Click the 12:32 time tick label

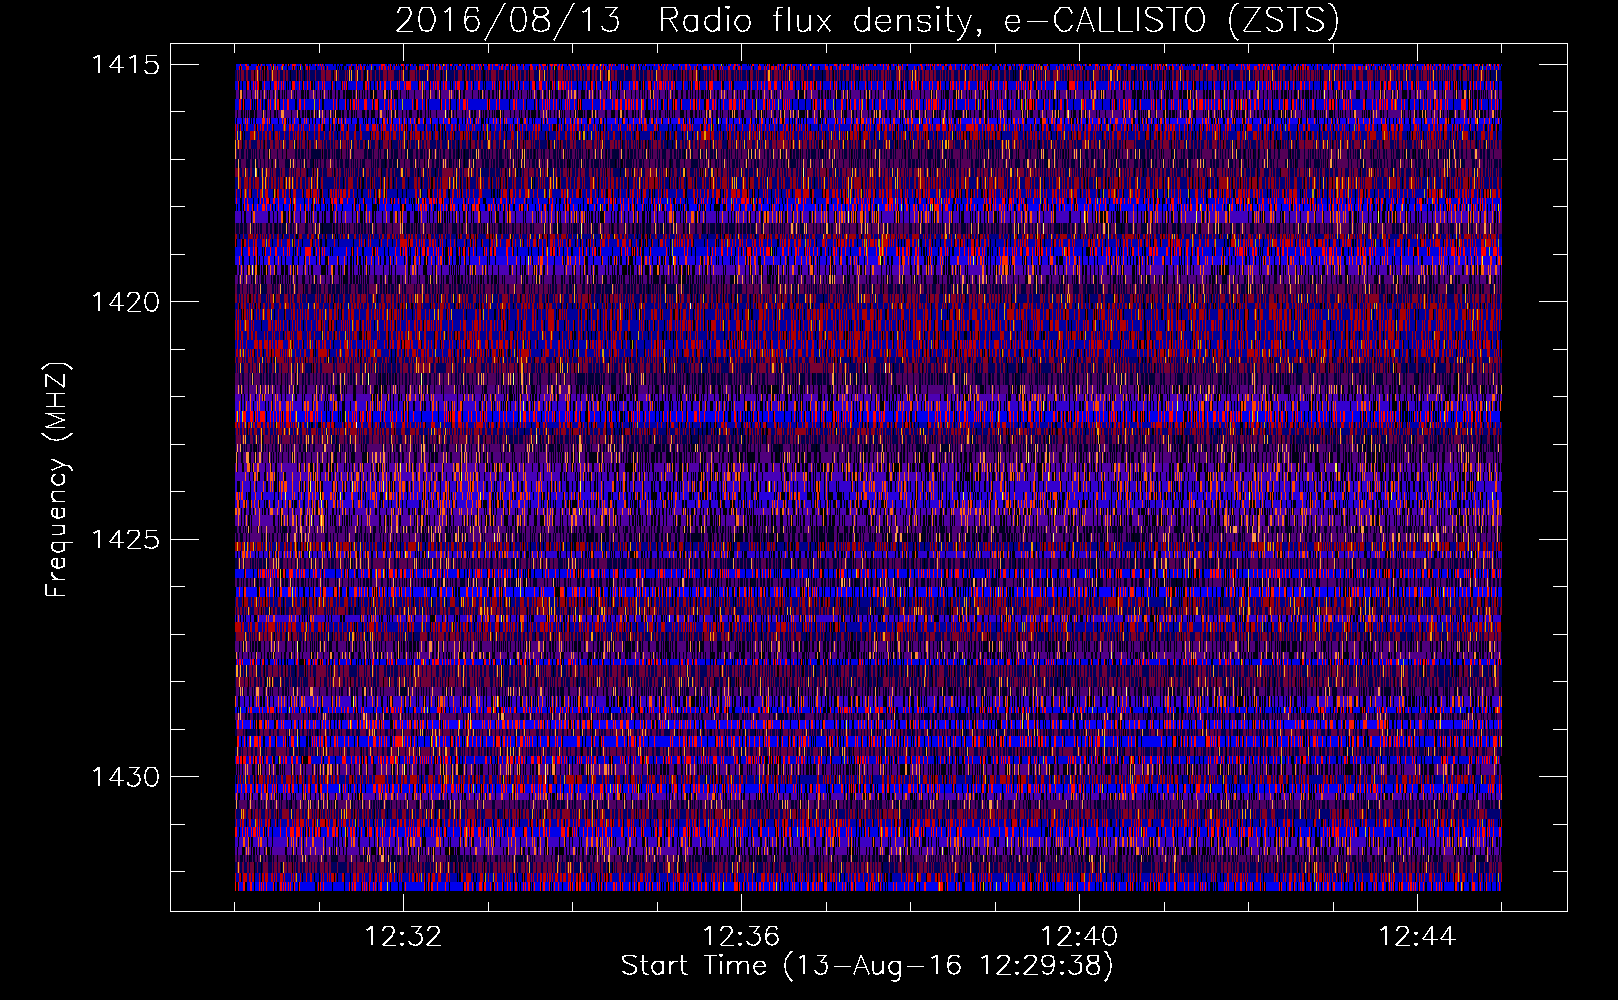pyautogui.click(x=403, y=937)
